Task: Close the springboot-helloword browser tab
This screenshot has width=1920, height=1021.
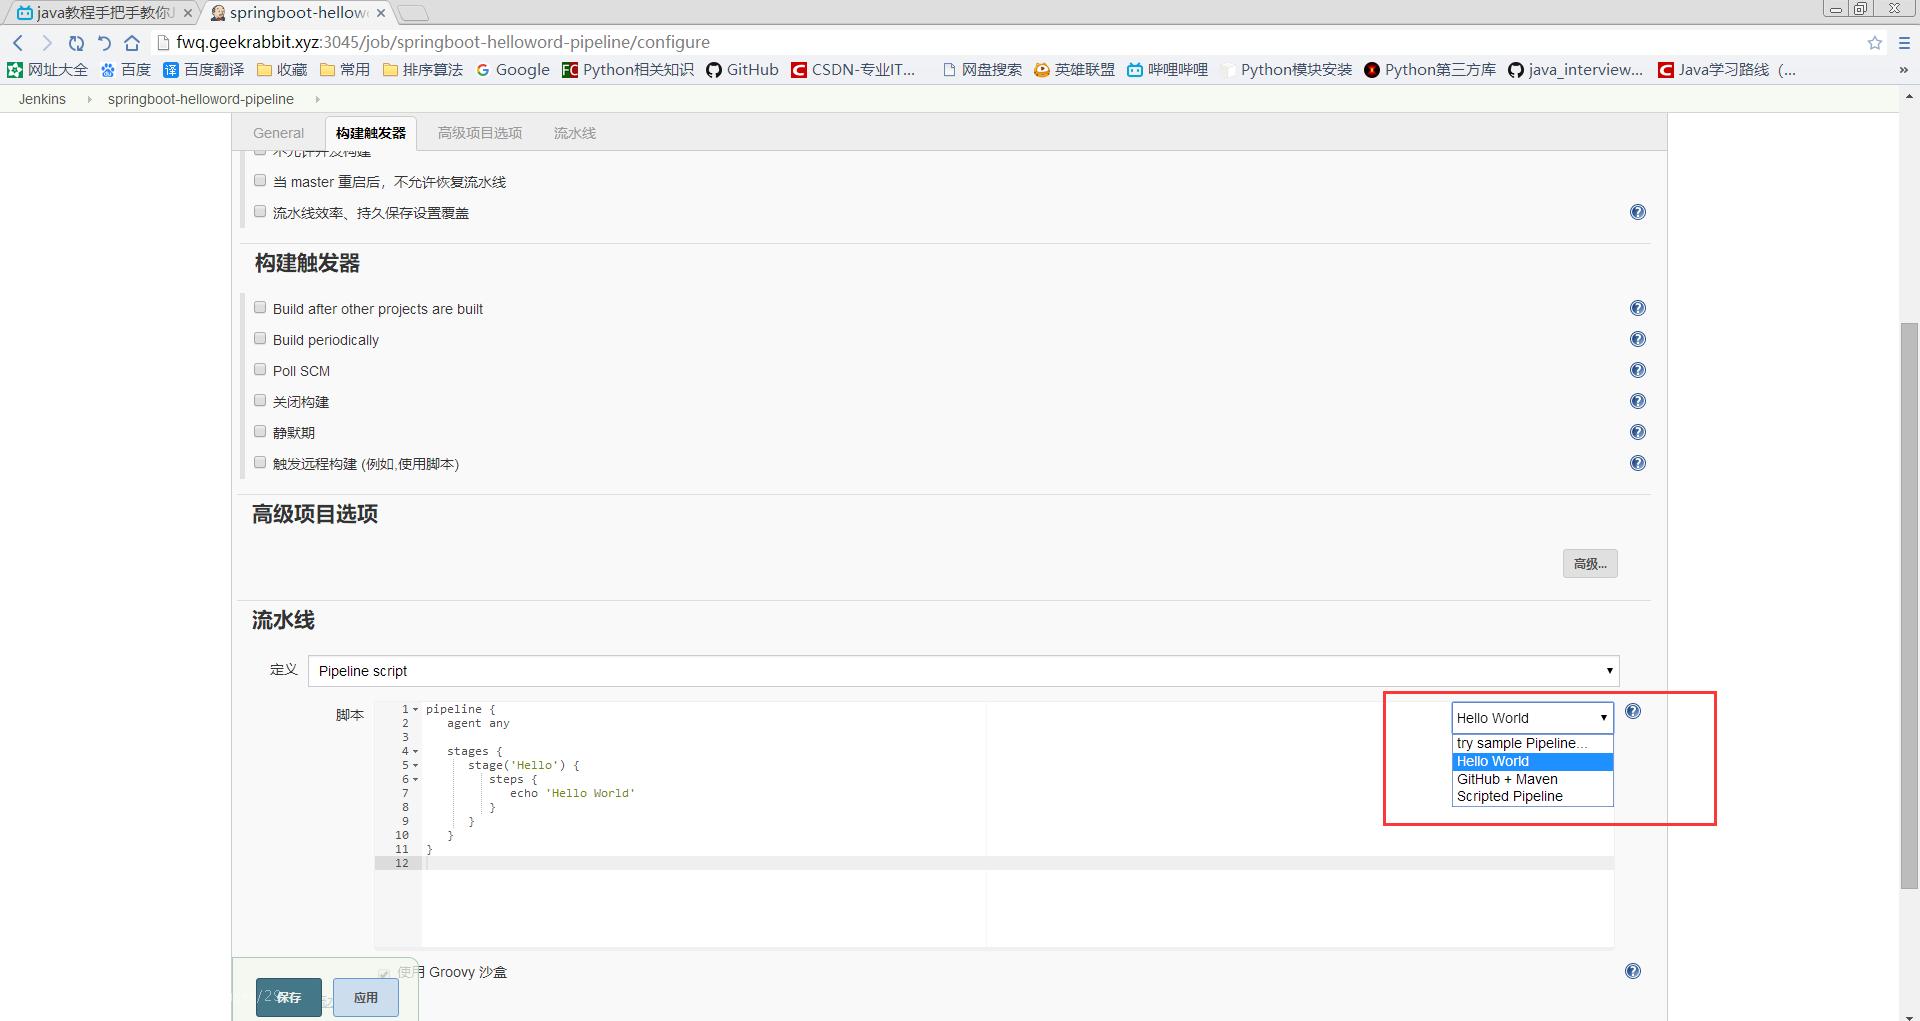Action: point(381,13)
